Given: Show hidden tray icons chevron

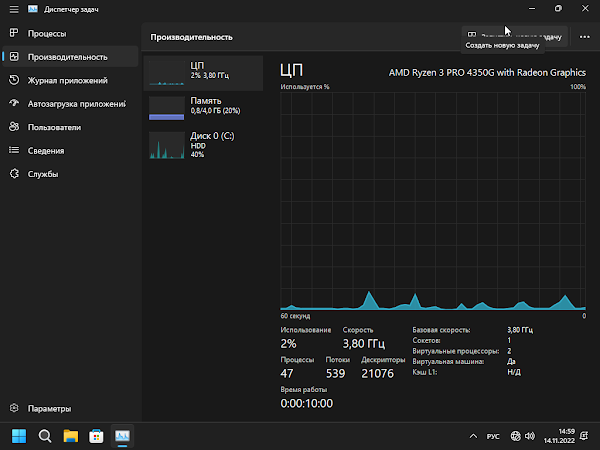Looking at the screenshot, I should point(473,436).
